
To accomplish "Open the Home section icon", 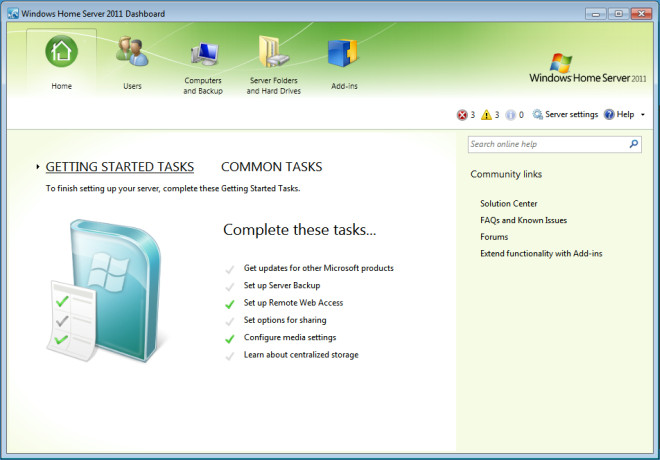I will (61, 51).
